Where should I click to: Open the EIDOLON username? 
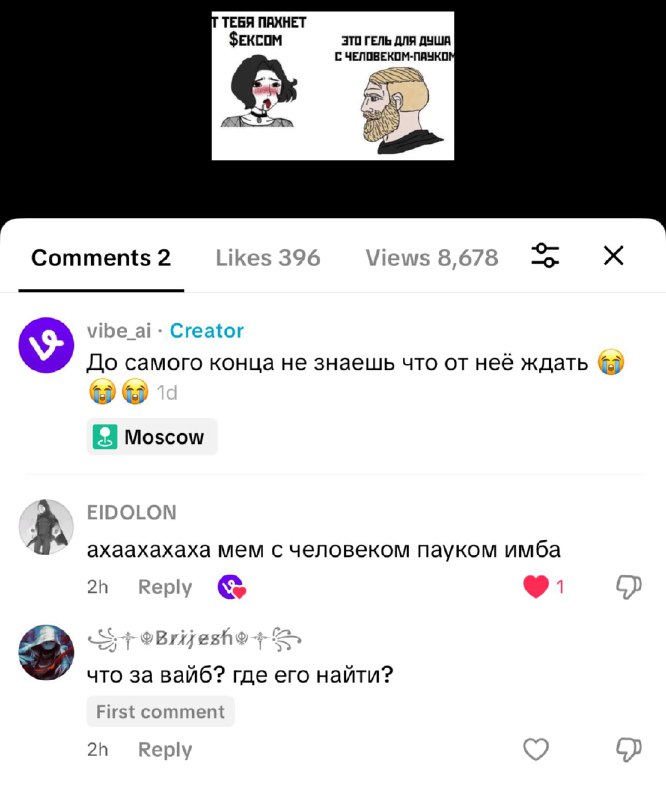[x=132, y=512]
